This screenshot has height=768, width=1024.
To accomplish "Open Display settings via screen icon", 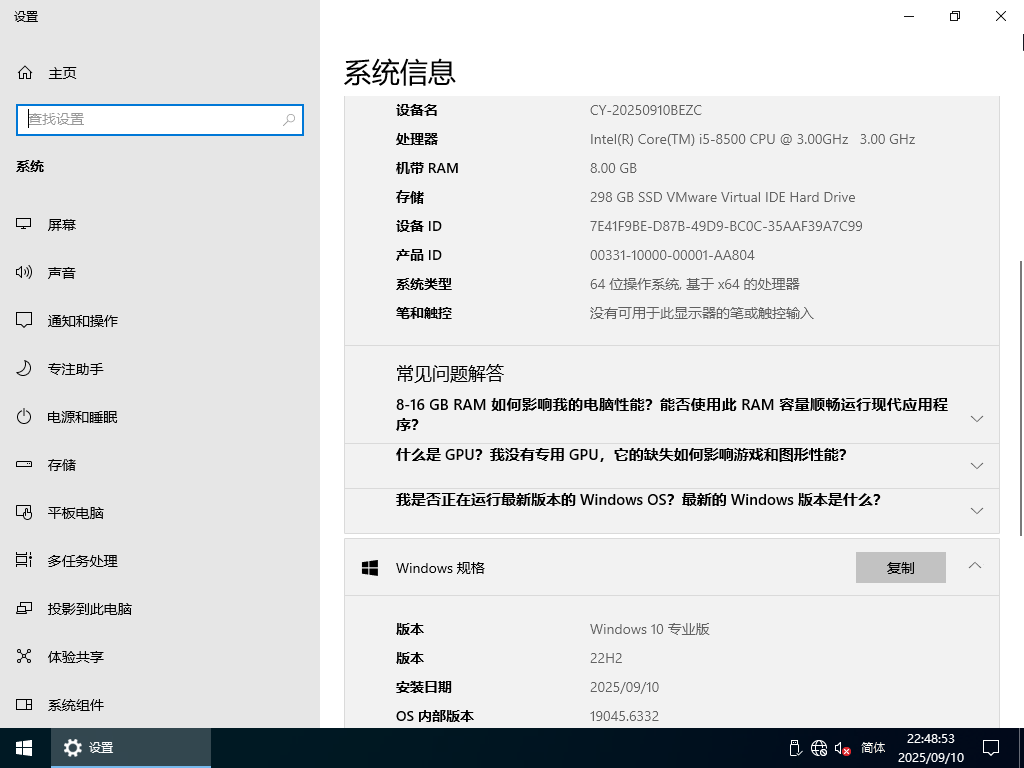I will [24, 225].
